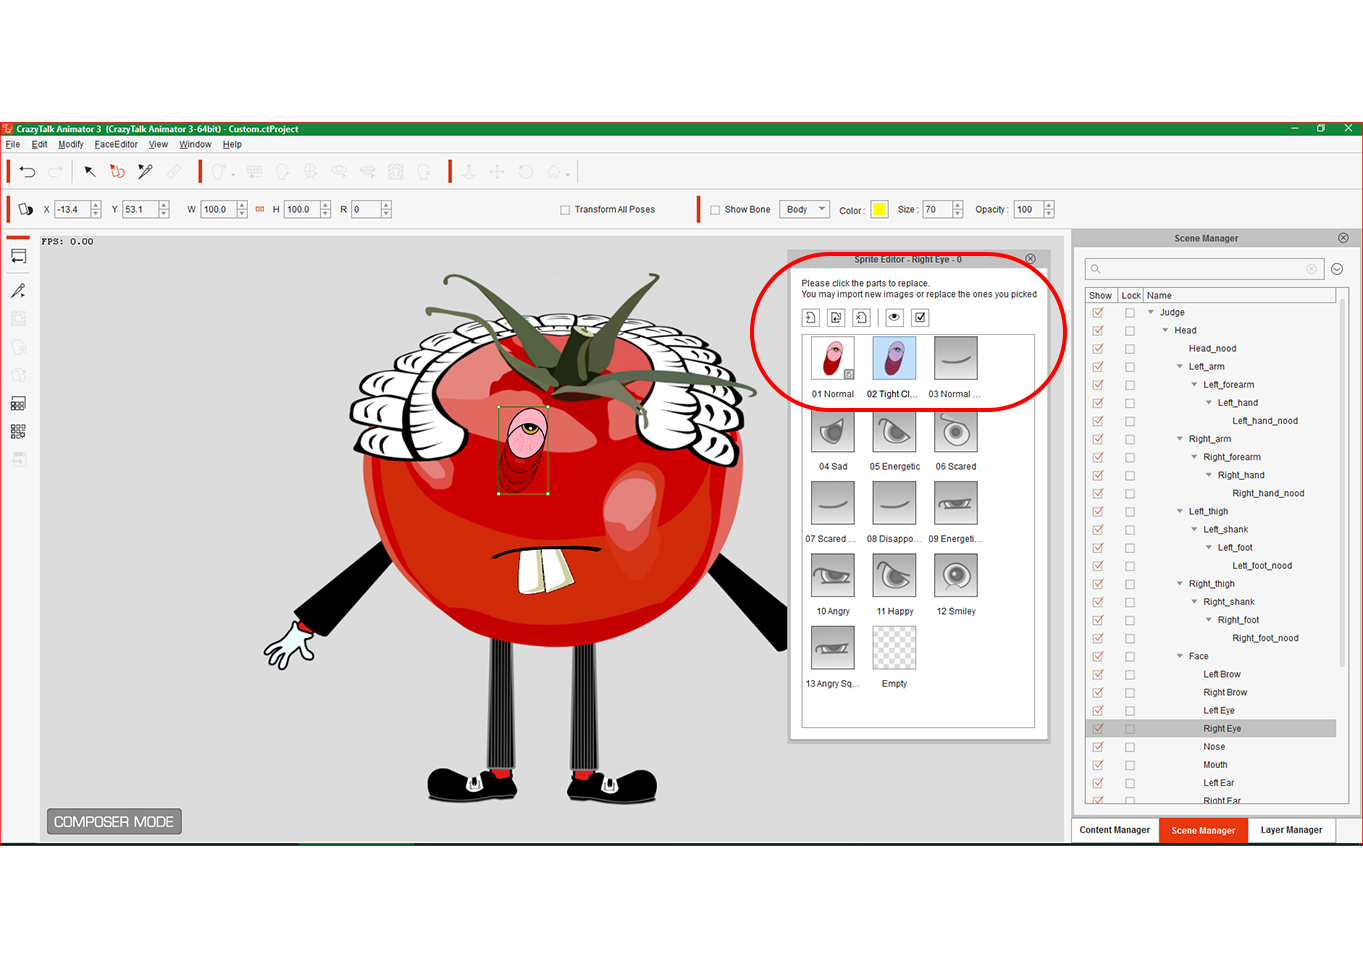The height and width of the screenshot is (969, 1363).
Task: Click the grayed lips toolbar icon
Action: pos(367,172)
